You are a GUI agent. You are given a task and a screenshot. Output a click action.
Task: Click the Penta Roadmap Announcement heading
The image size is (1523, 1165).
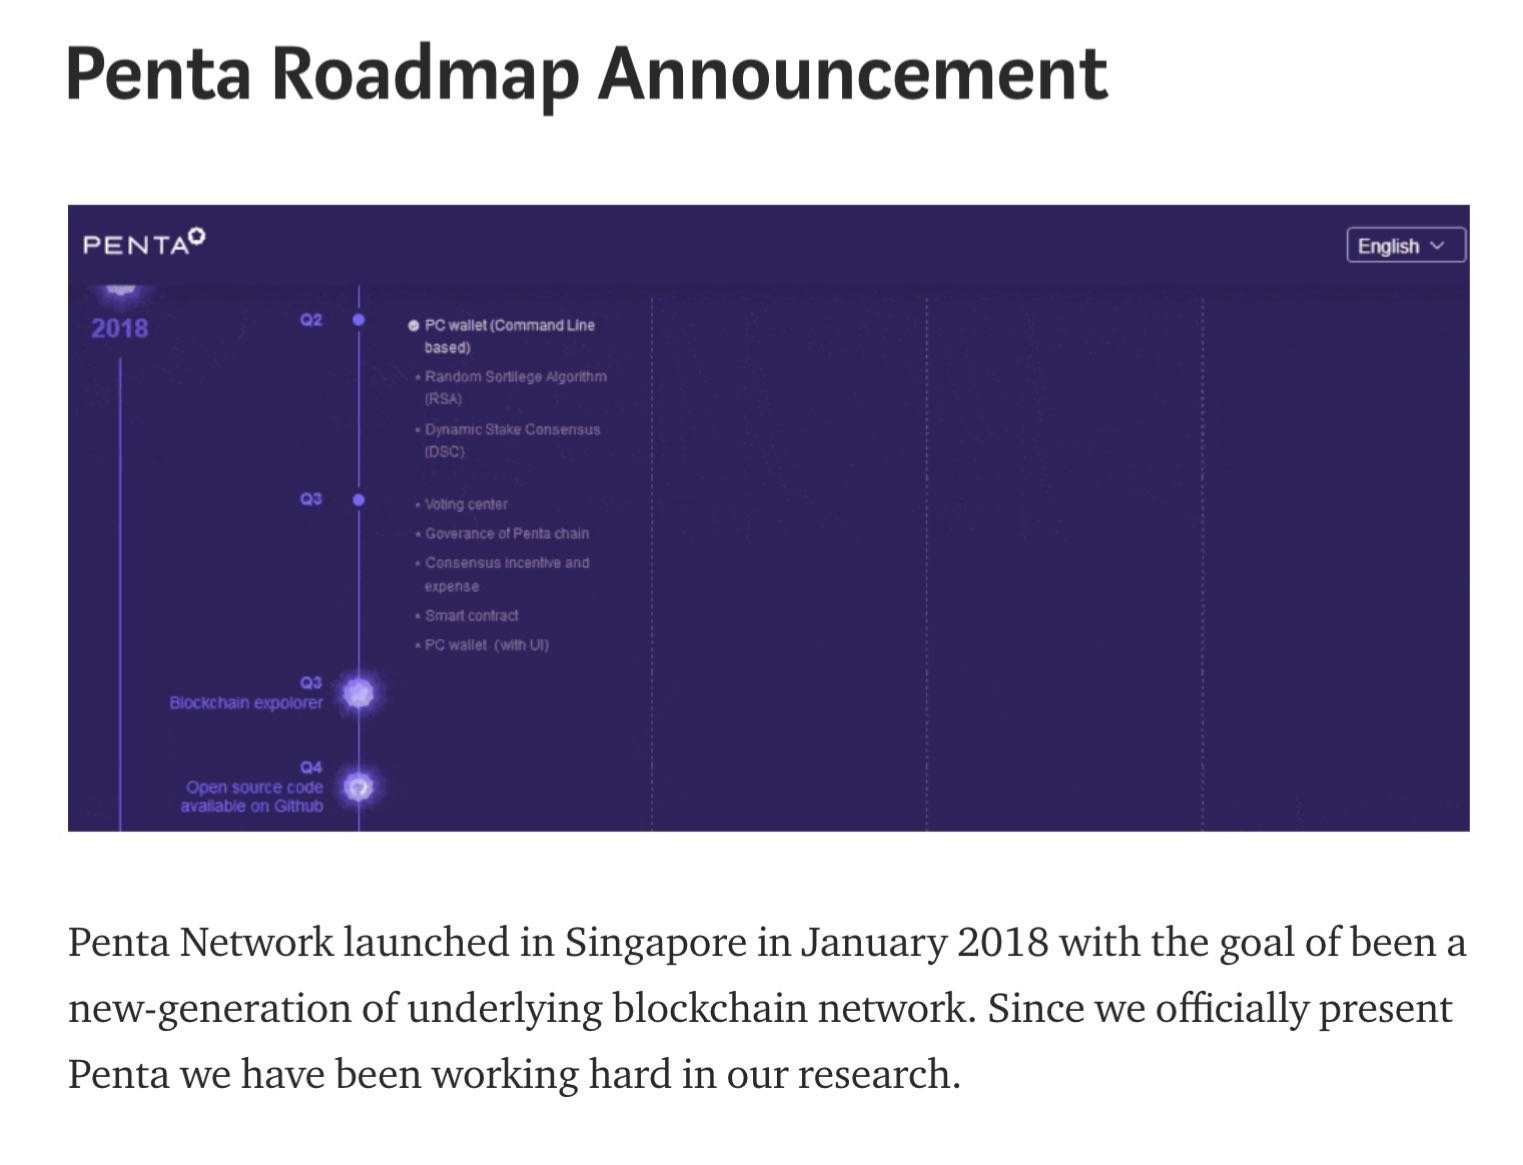coord(587,74)
